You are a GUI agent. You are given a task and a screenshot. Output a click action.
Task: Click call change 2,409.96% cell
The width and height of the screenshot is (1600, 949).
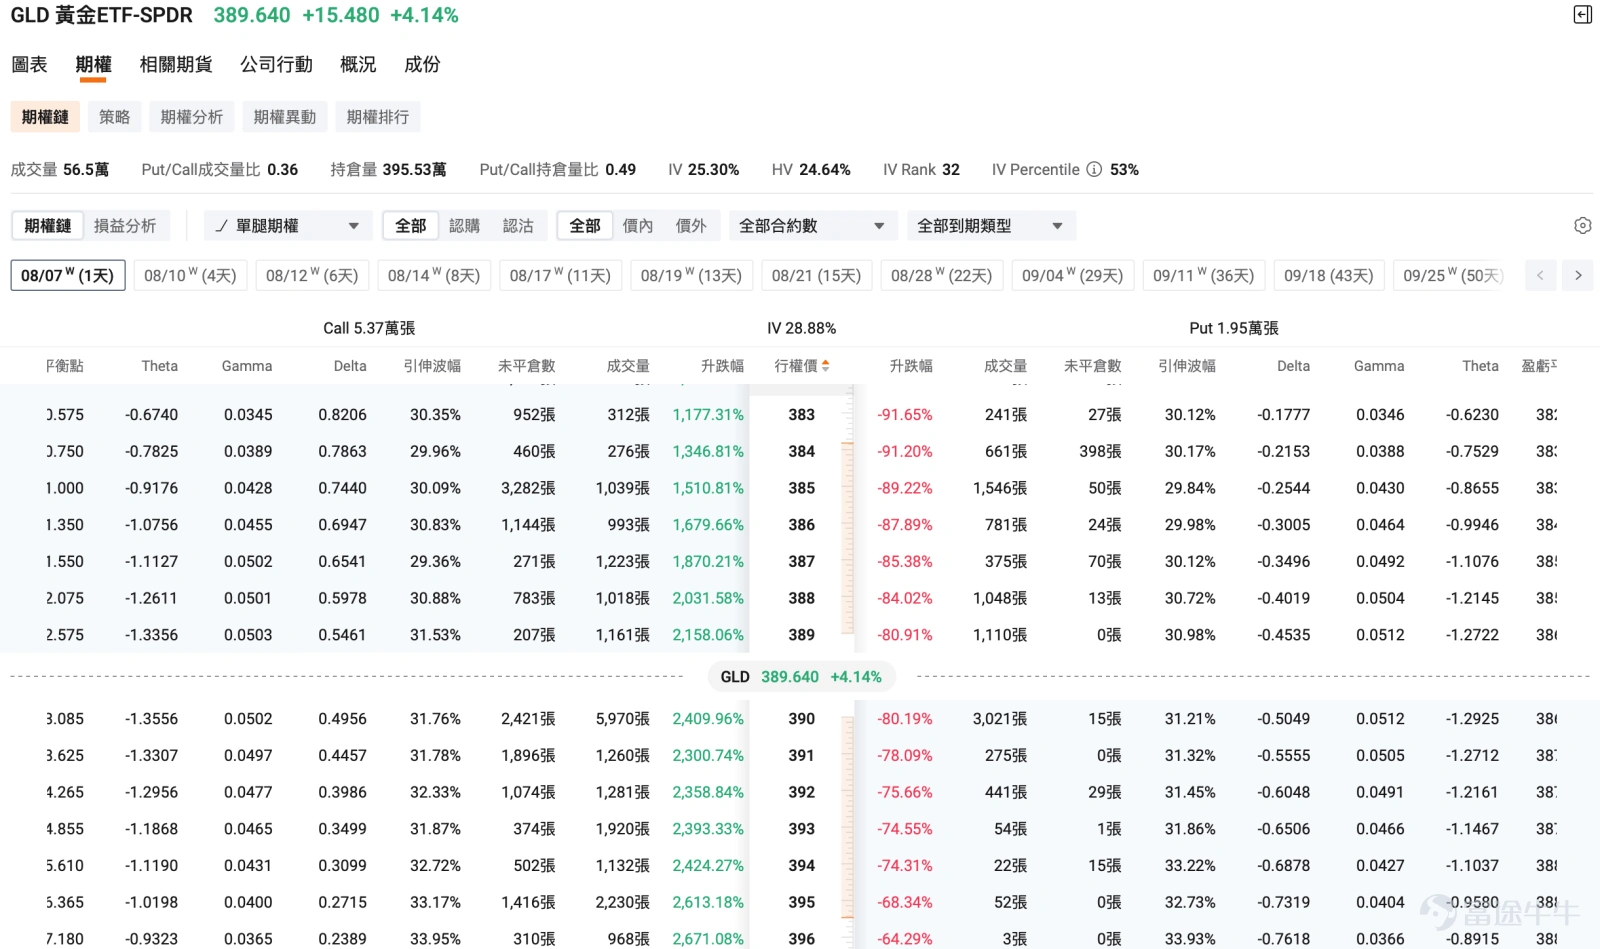pyautogui.click(x=708, y=719)
